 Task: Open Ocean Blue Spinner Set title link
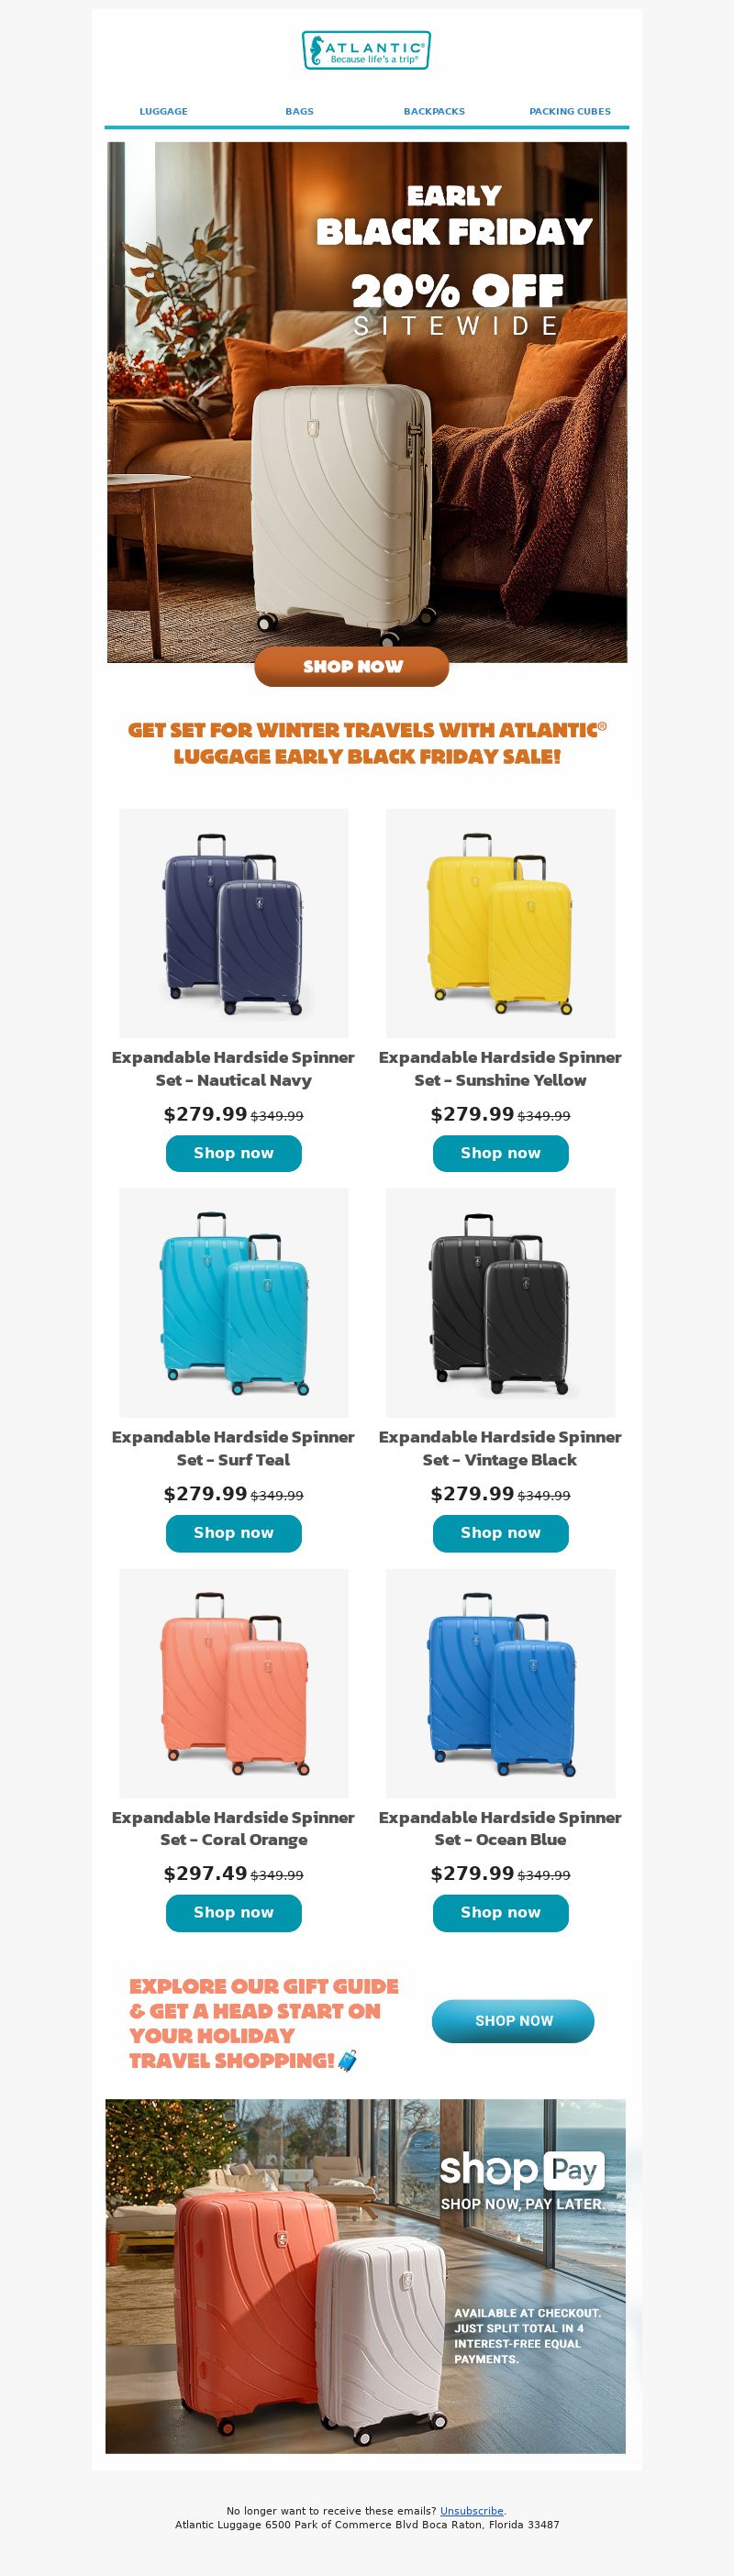click(x=501, y=1828)
